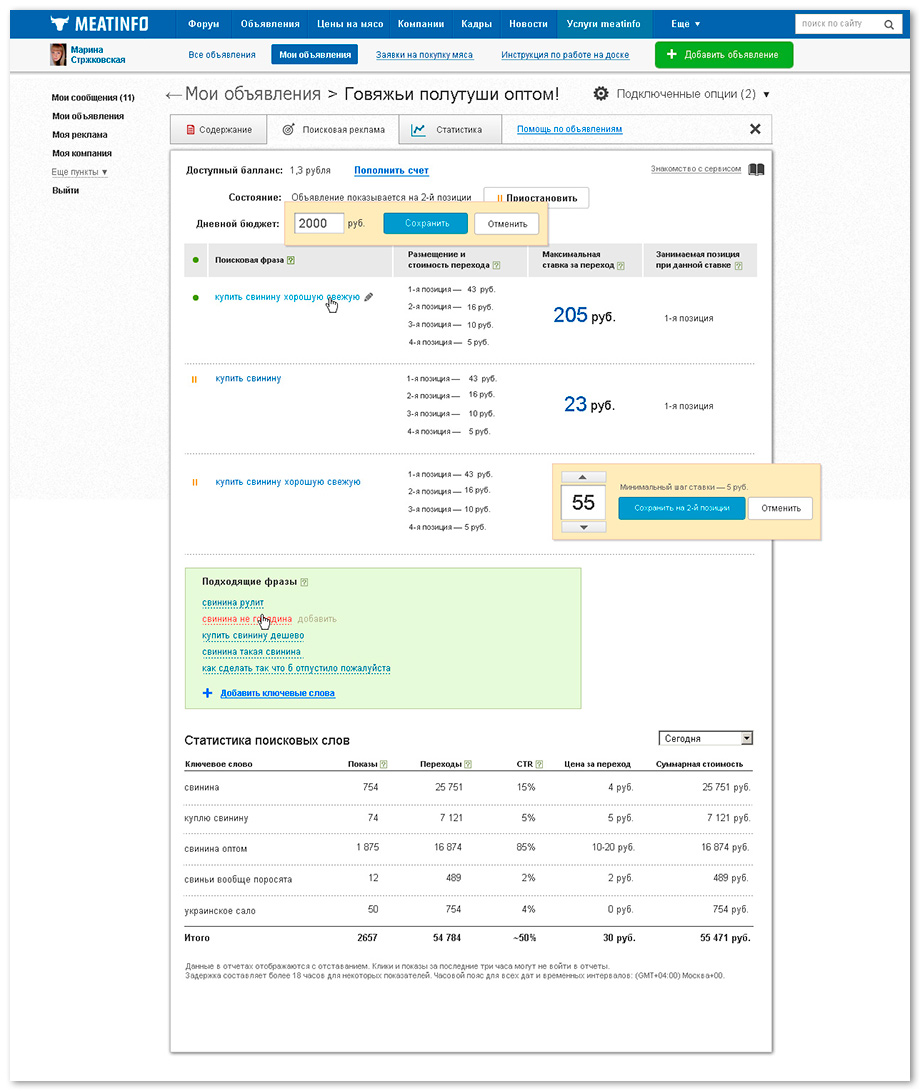Click help icon by Занимаемая позиция
This screenshot has height=1091, width=920.
(738, 265)
